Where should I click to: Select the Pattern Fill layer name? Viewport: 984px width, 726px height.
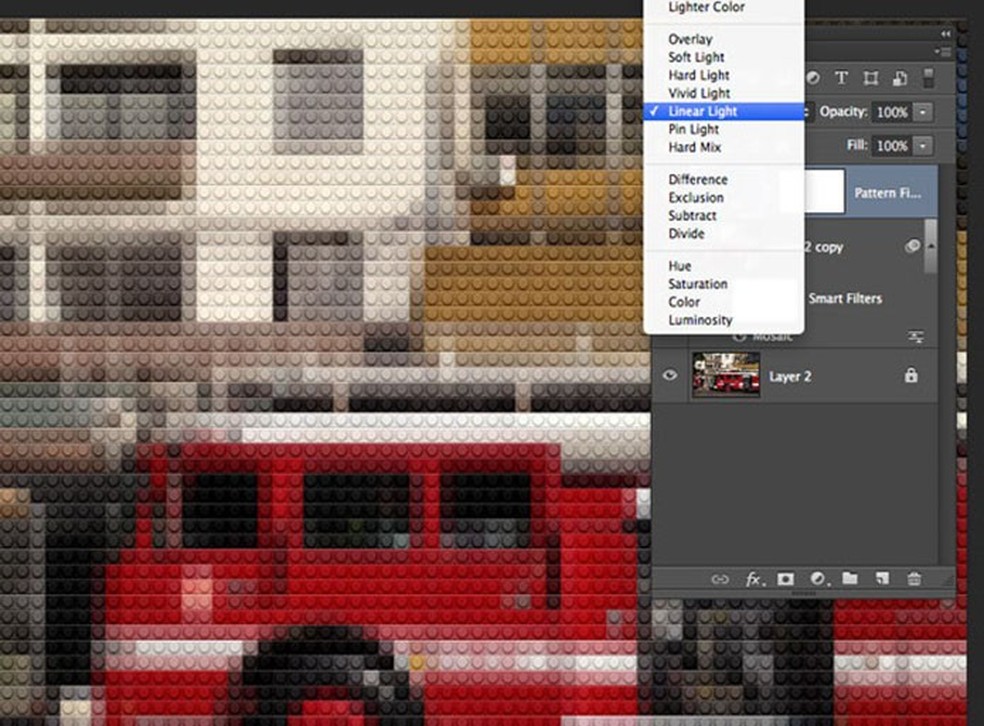click(887, 193)
